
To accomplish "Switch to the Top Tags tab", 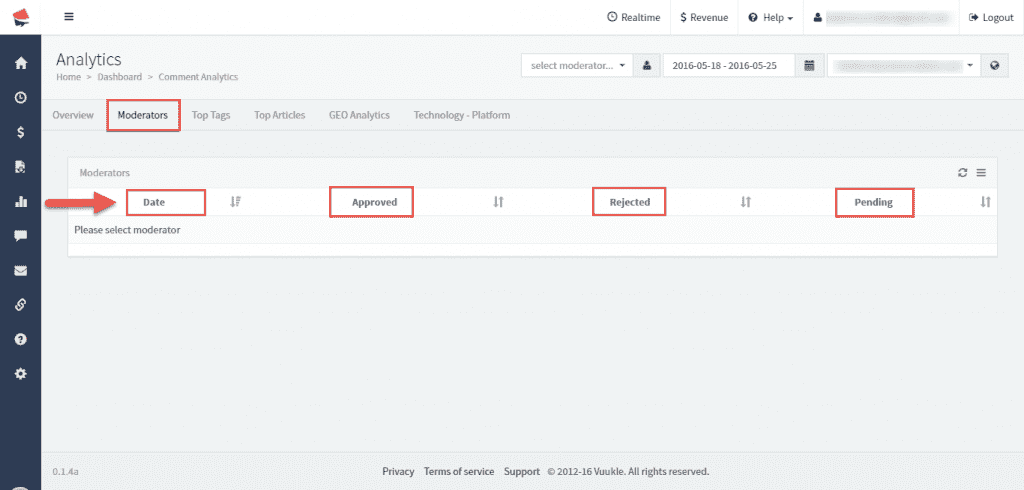I will 211,115.
